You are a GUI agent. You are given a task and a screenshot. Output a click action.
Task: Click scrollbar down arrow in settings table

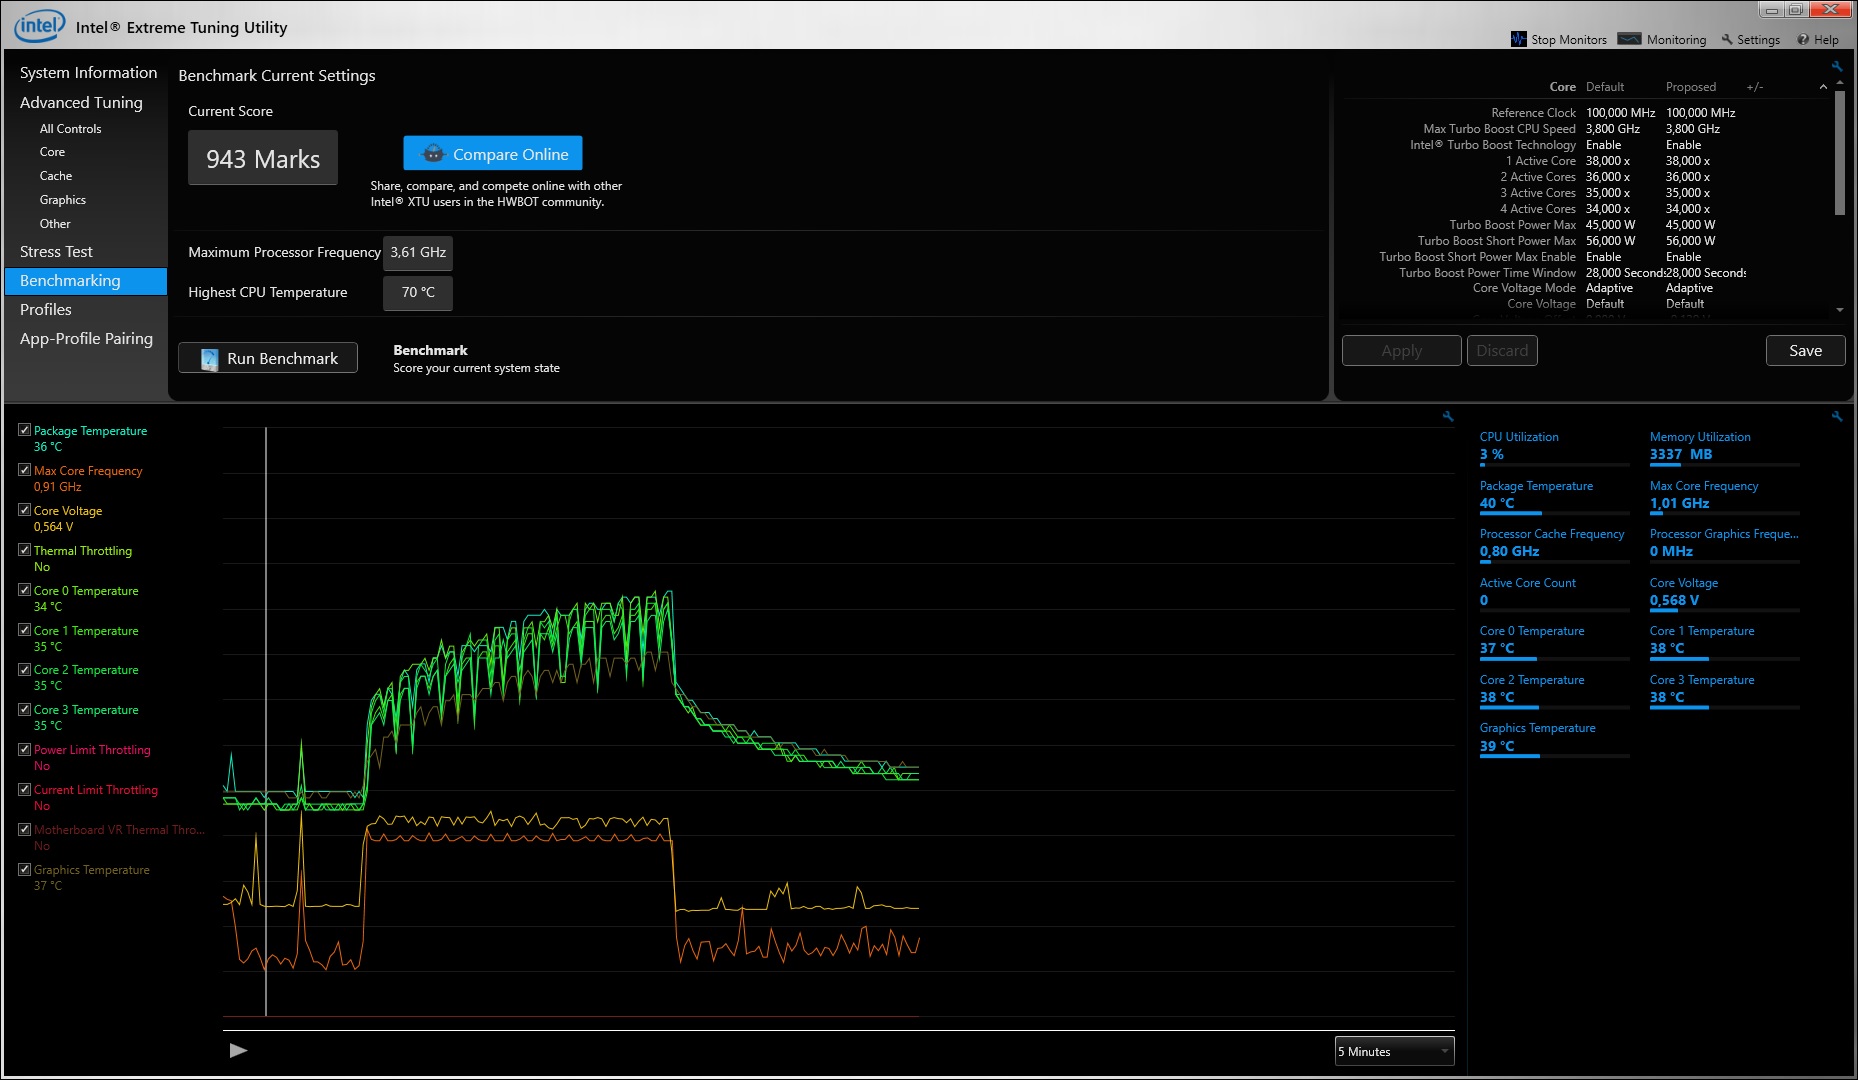coord(1840,310)
